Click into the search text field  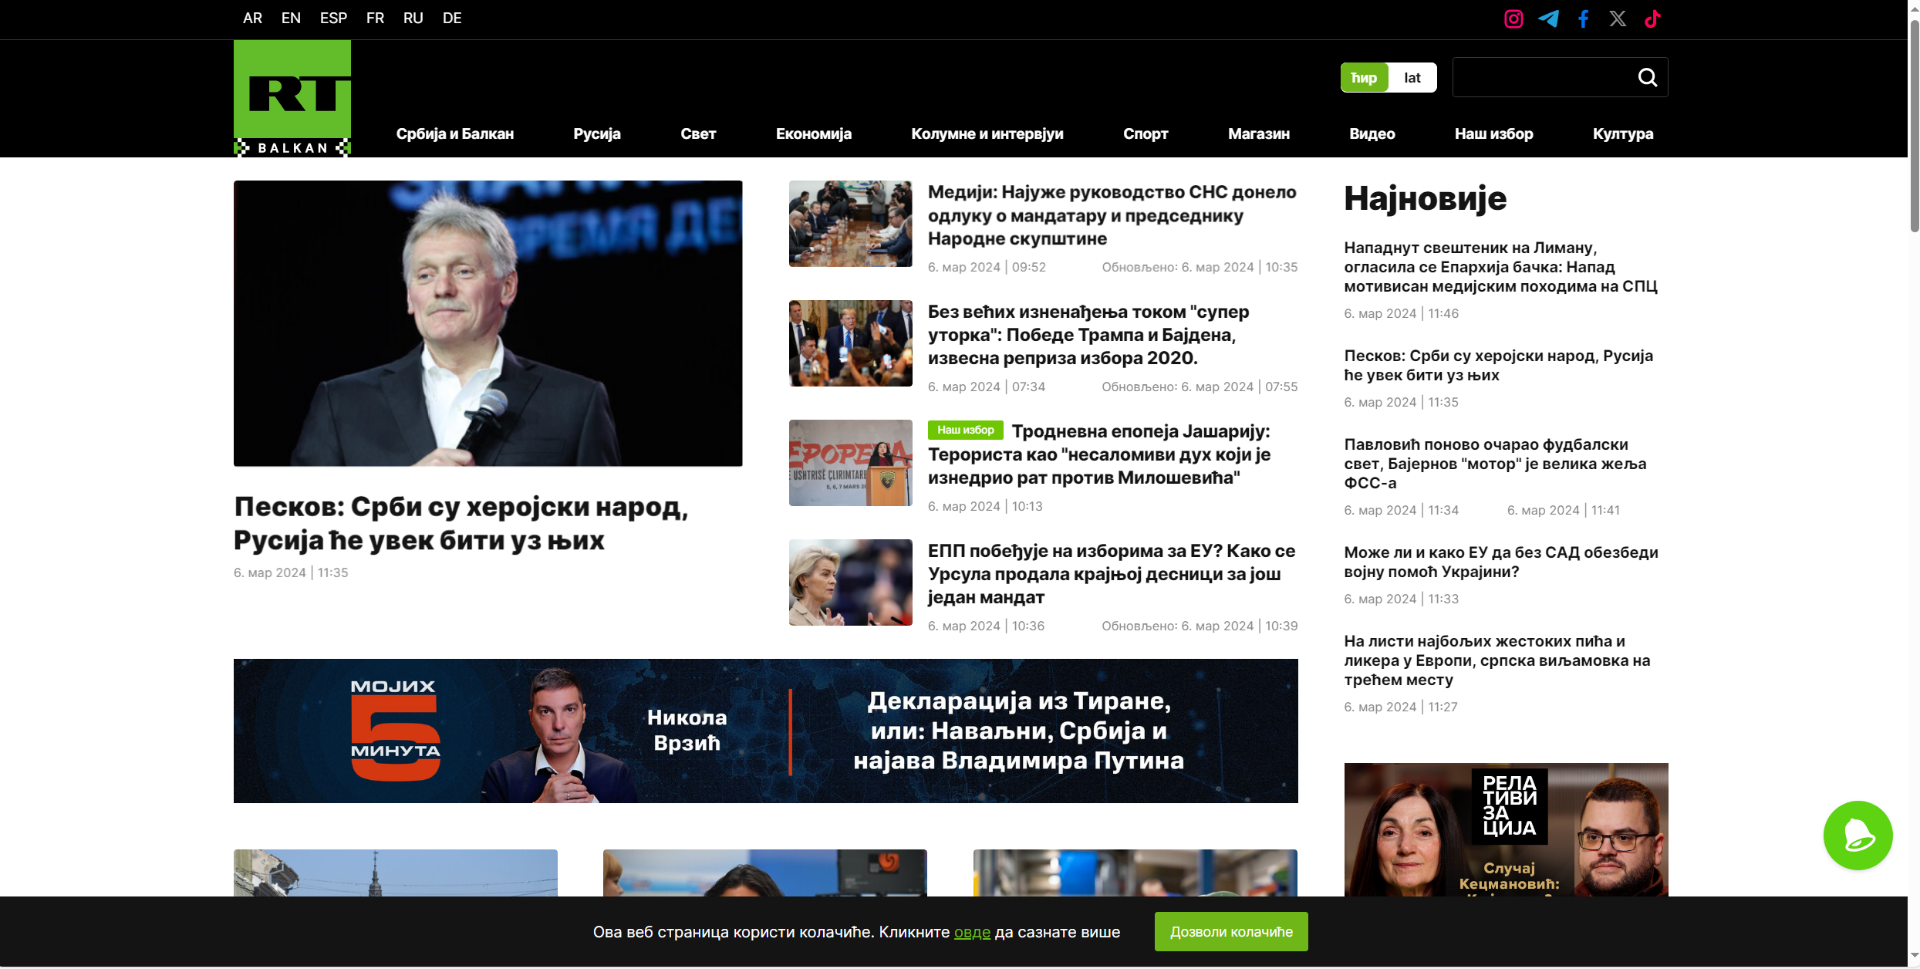pos(1540,78)
